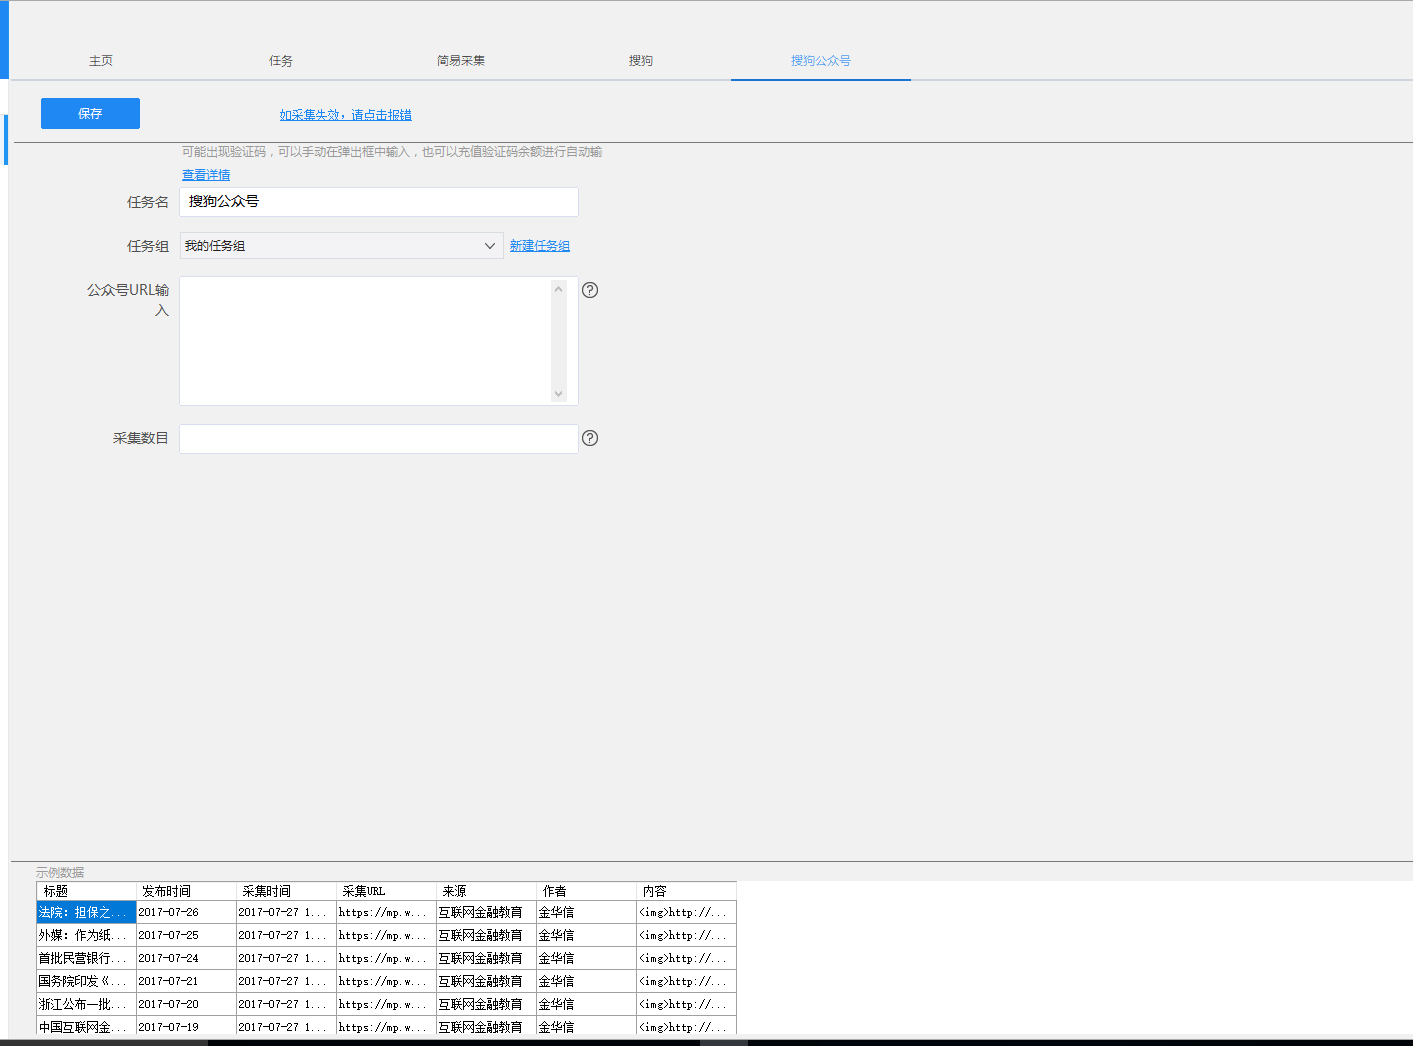Click help icon beside 采集数目 field
This screenshot has height=1046, width=1413.
[590, 438]
